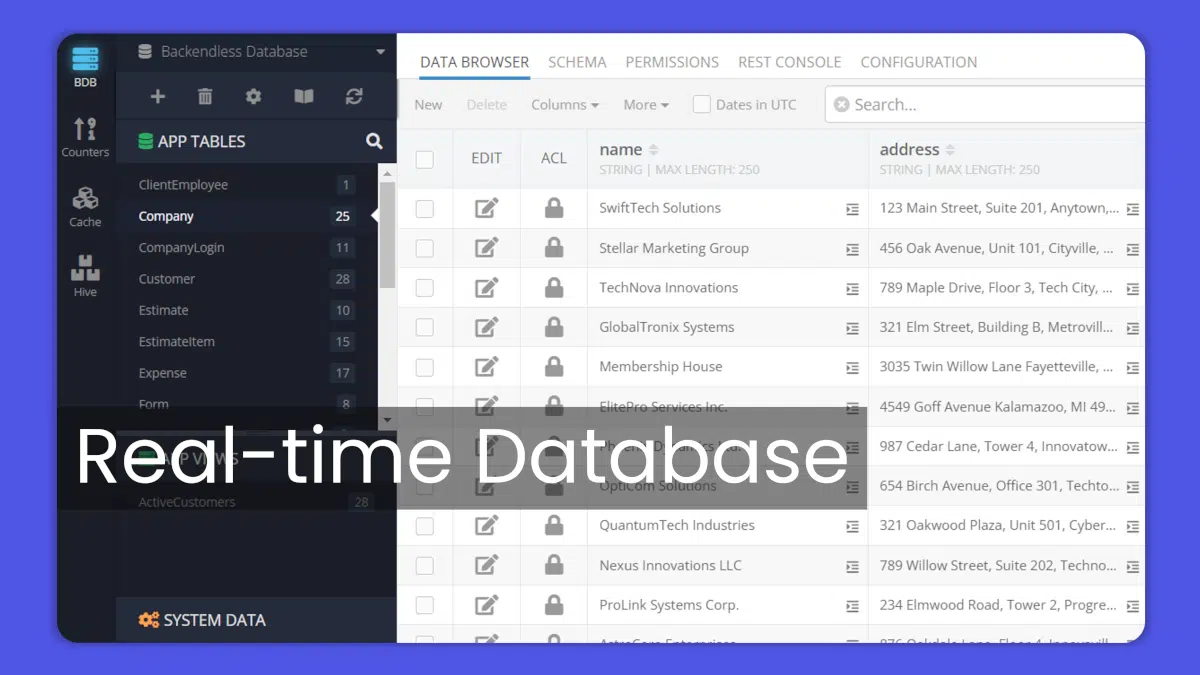Enable the Dates in UTC checkbox
The width and height of the screenshot is (1200, 675).
(702, 104)
